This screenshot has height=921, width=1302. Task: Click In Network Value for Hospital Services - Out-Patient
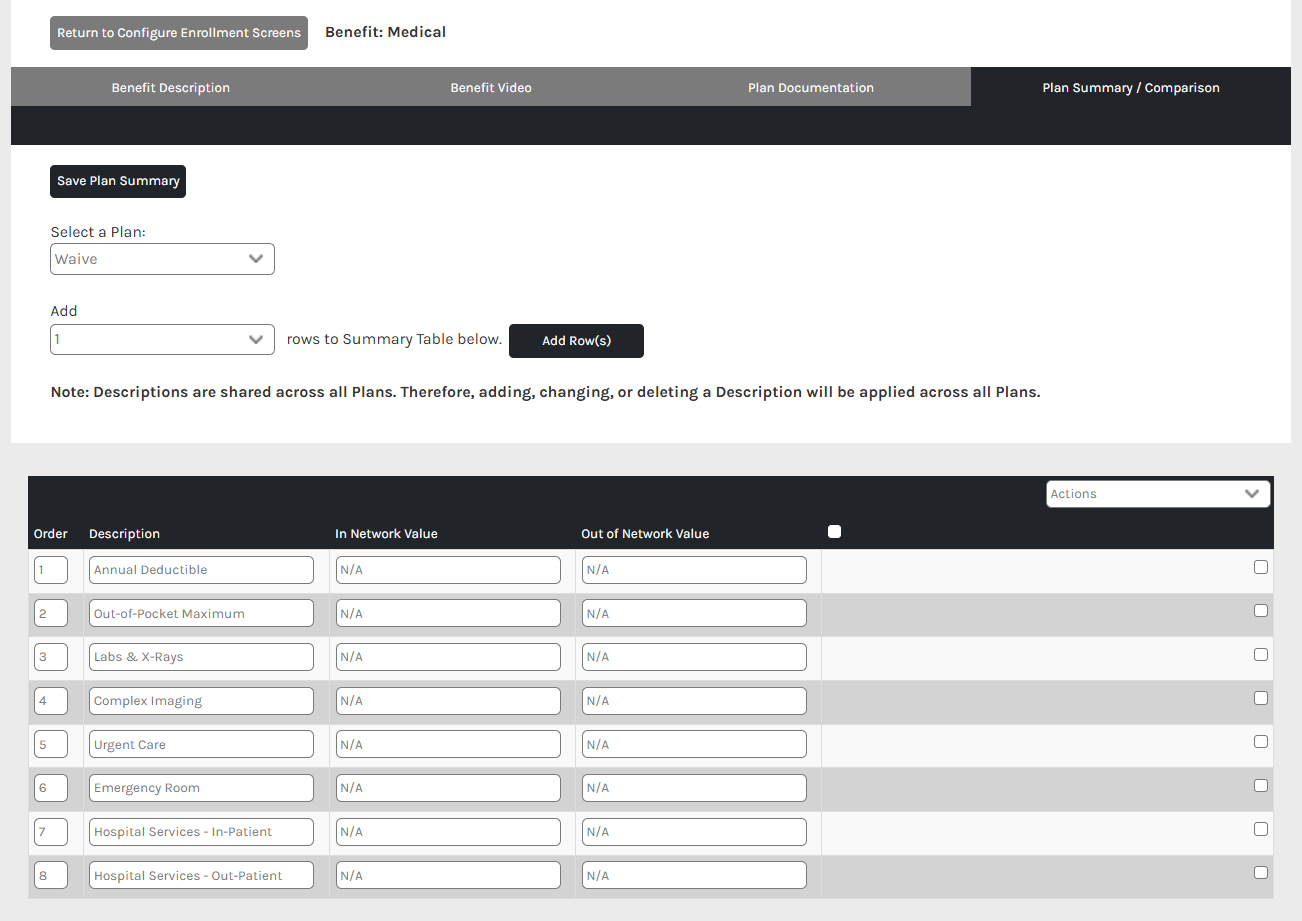coord(448,875)
